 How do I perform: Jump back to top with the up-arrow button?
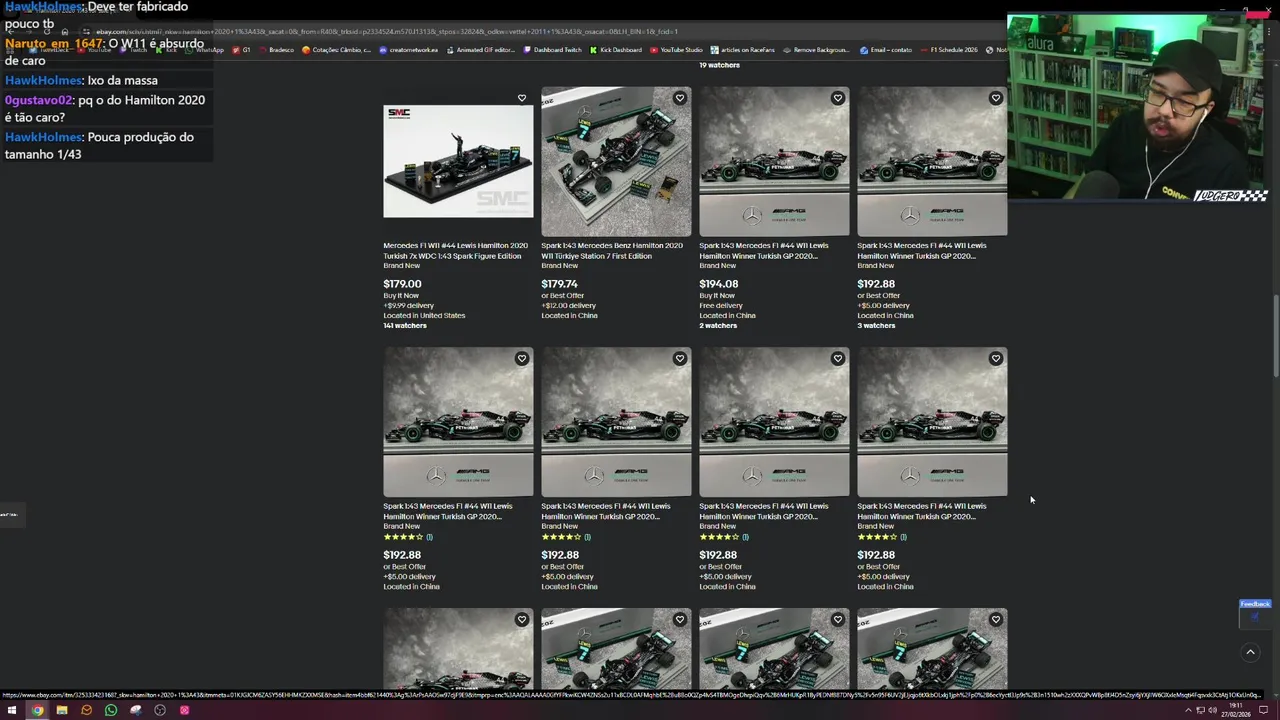[1250, 652]
